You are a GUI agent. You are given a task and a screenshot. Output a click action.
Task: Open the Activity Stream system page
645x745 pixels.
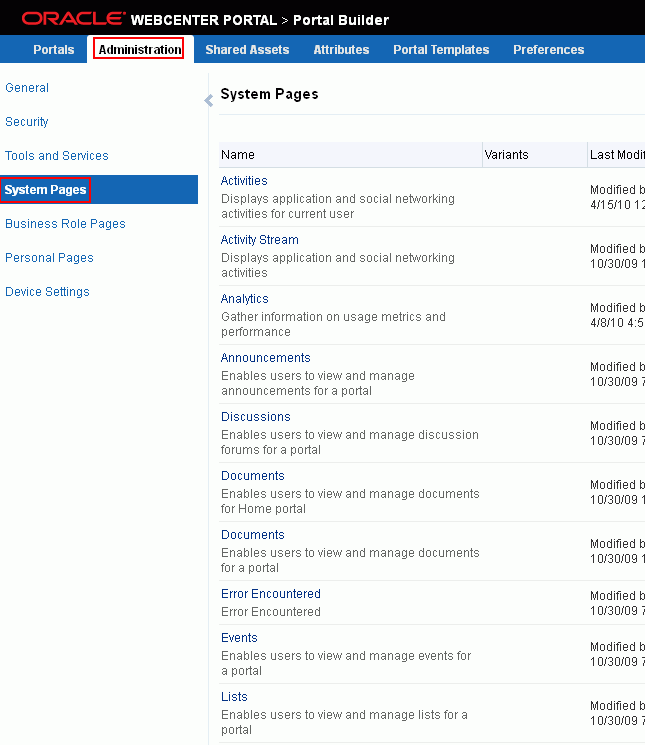(259, 240)
